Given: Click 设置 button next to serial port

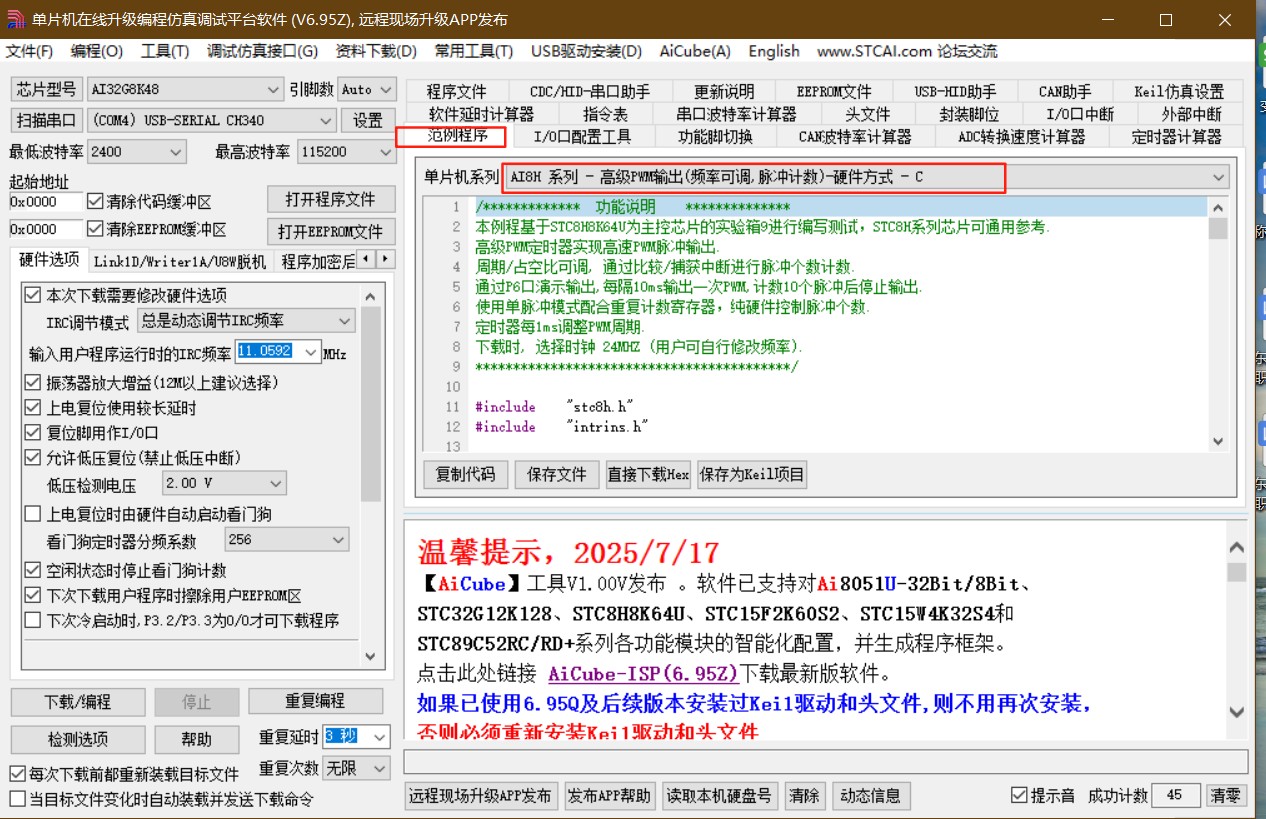Looking at the screenshot, I should 368,120.
